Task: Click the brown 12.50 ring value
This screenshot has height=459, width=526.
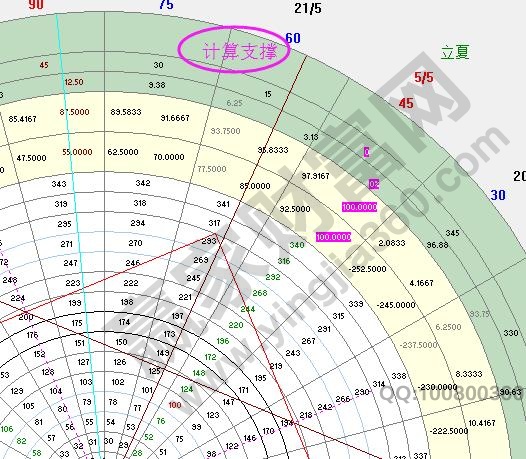Action: pos(74,82)
